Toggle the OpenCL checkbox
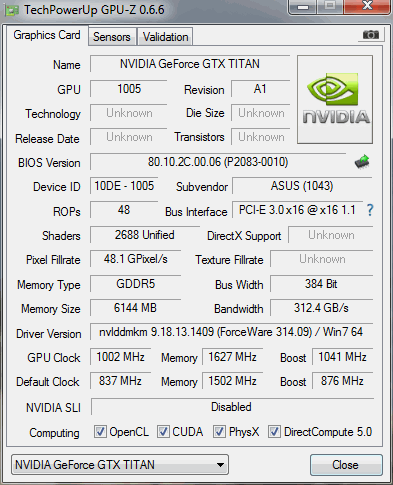The image size is (393, 485). [100, 431]
